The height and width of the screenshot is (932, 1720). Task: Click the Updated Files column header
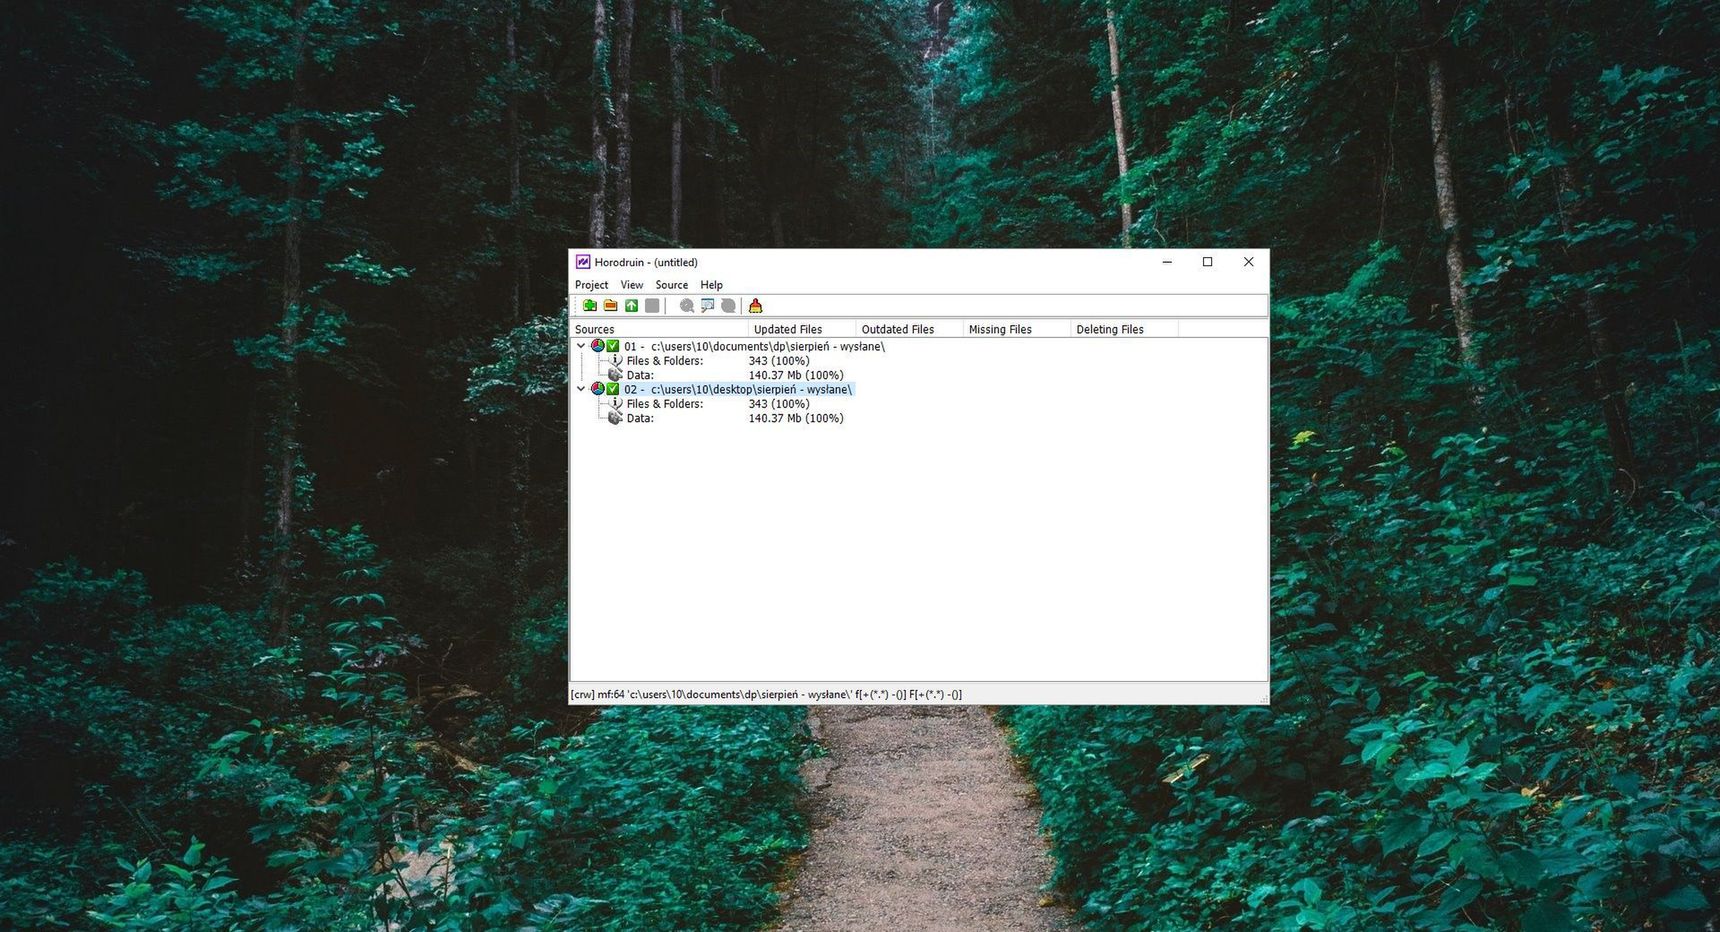click(802, 329)
